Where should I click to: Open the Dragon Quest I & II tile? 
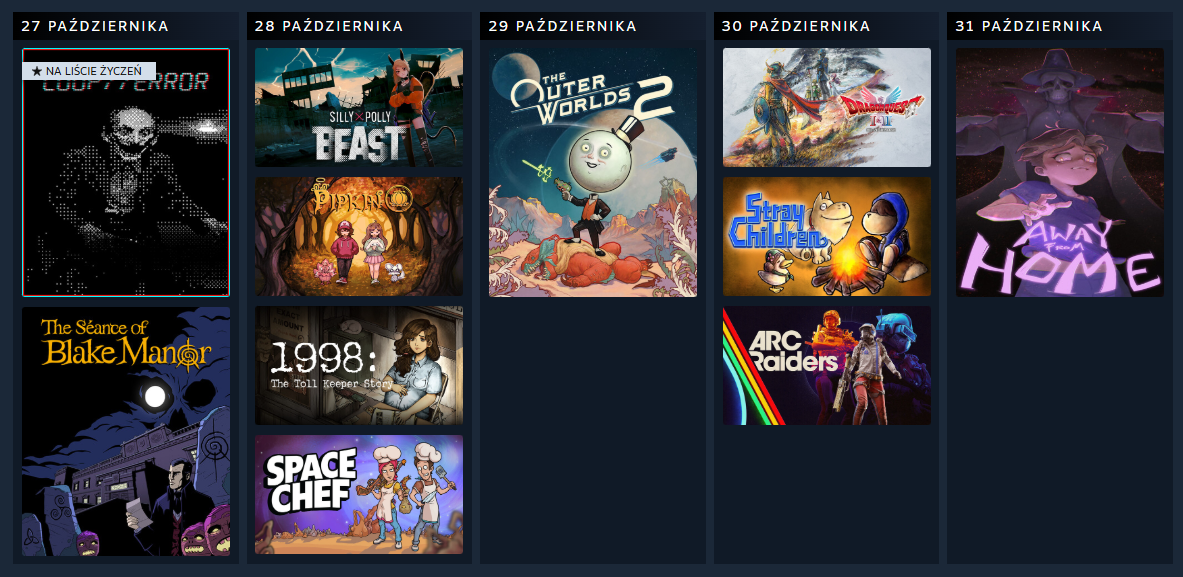(827, 107)
